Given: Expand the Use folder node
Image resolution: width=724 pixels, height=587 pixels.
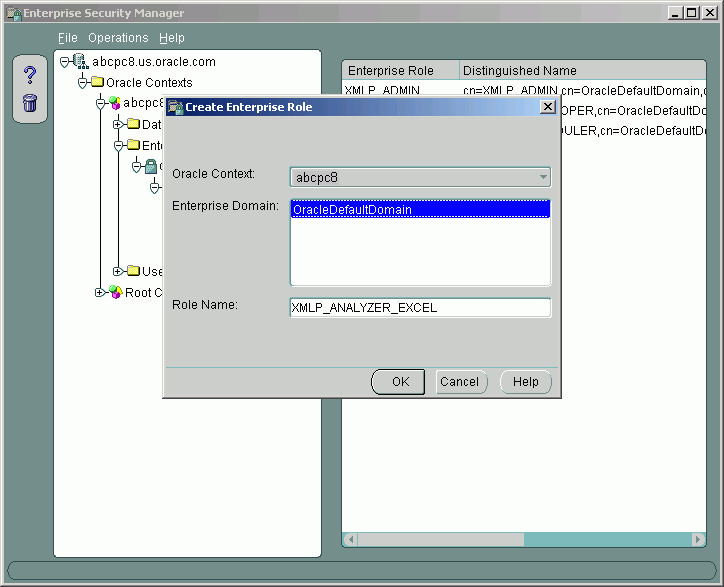Looking at the screenshot, I should tap(118, 271).
